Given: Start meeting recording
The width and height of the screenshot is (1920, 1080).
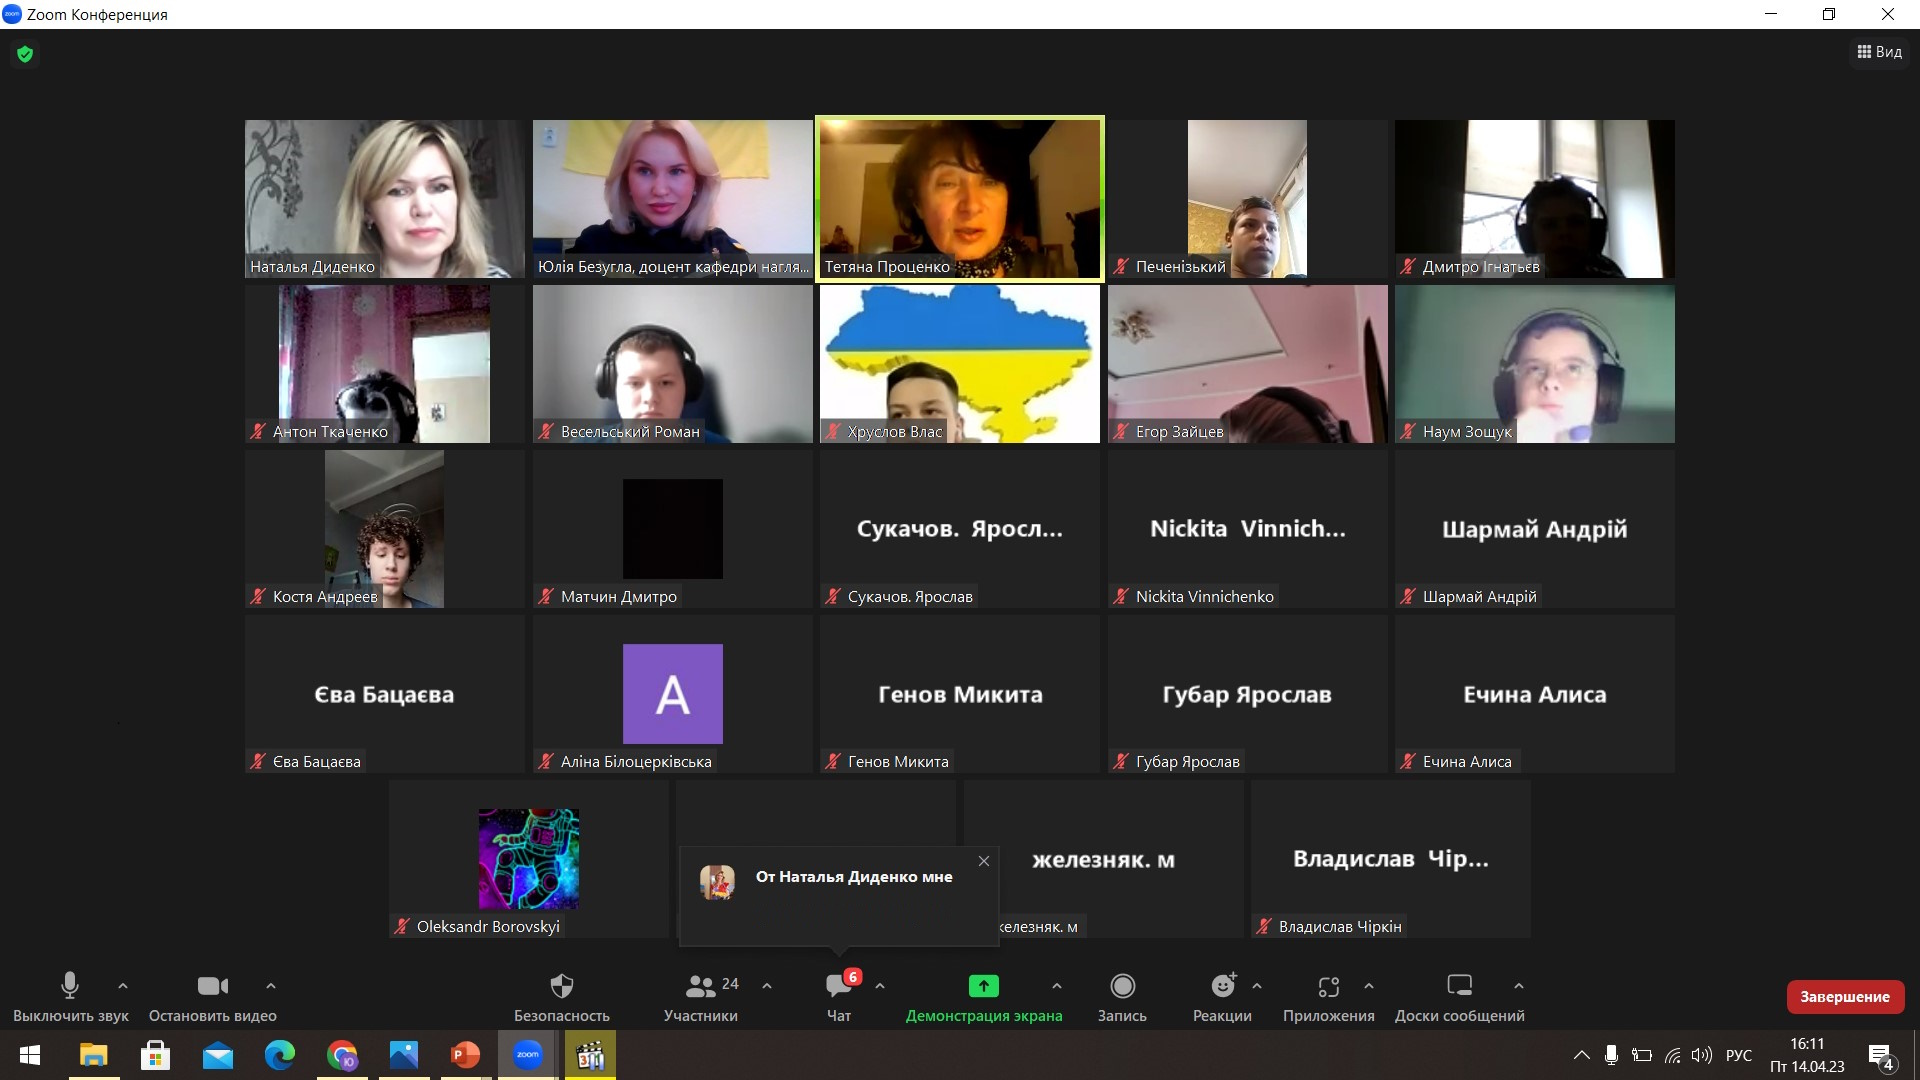Looking at the screenshot, I should [1122, 987].
